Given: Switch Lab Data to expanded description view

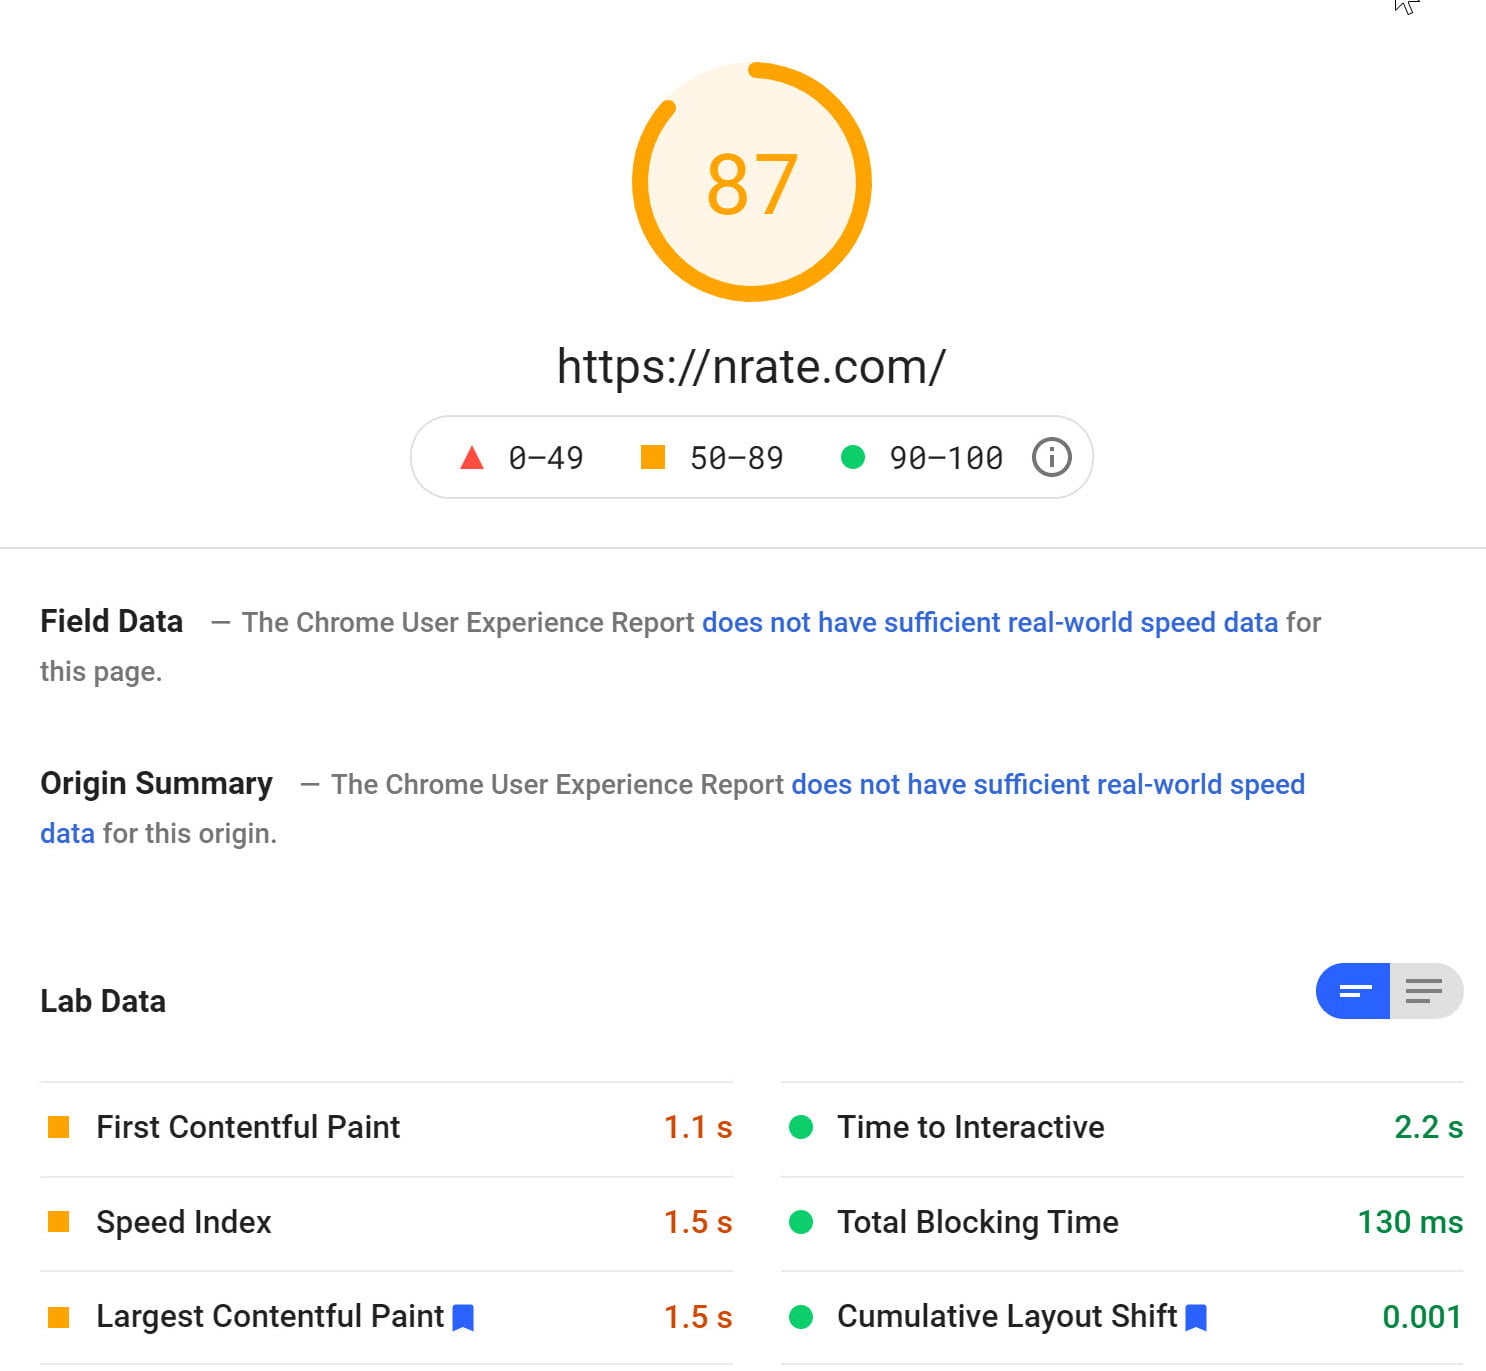Looking at the screenshot, I should click(1426, 991).
